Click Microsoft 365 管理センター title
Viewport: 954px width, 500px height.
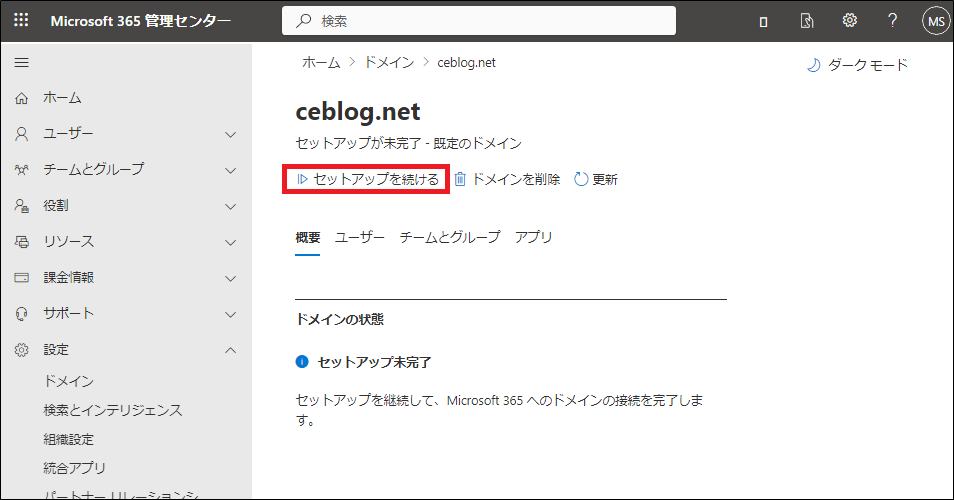click(141, 21)
